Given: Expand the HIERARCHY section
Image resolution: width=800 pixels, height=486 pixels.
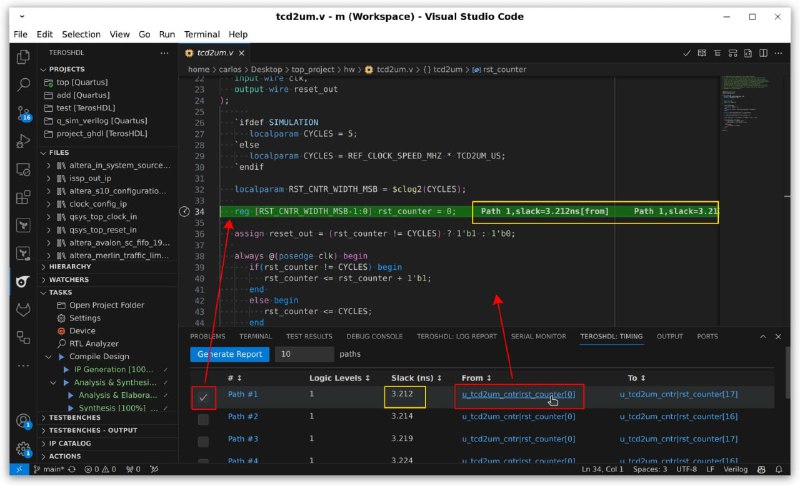Looking at the screenshot, I should 108,267.
